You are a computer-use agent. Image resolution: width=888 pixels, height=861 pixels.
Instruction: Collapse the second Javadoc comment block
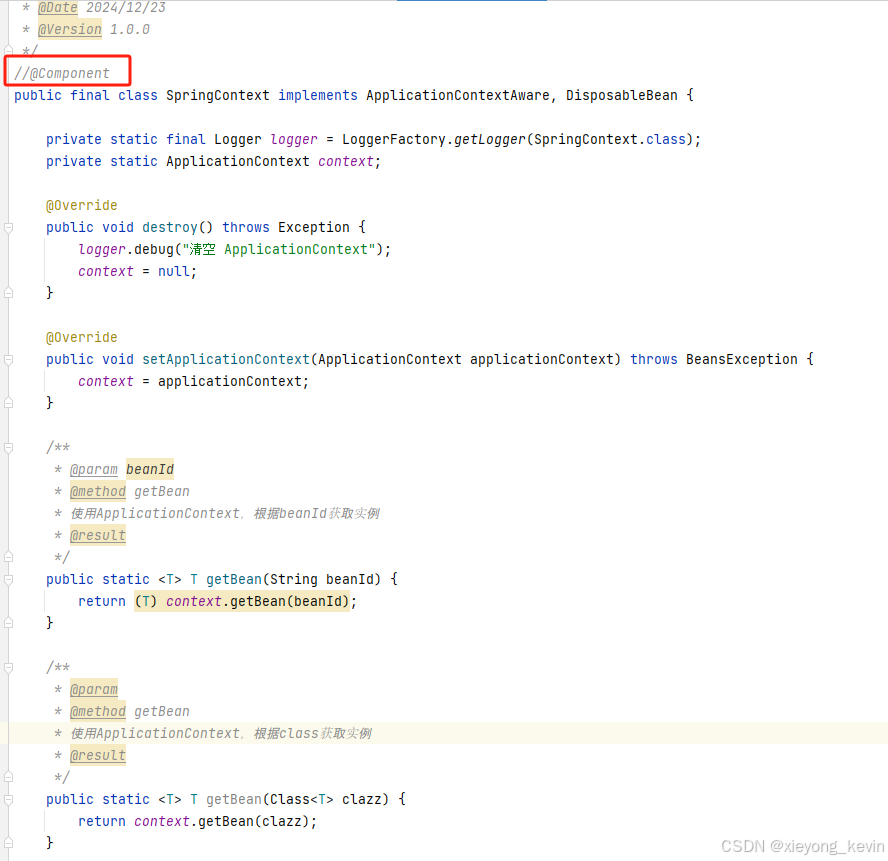pyautogui.click(x=8, y=667)
